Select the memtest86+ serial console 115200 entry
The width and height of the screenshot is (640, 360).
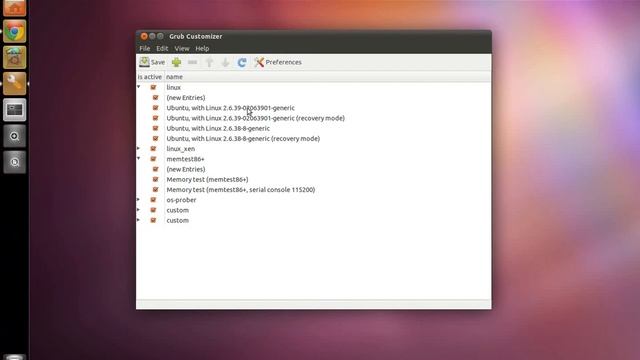tap(240, 189)
